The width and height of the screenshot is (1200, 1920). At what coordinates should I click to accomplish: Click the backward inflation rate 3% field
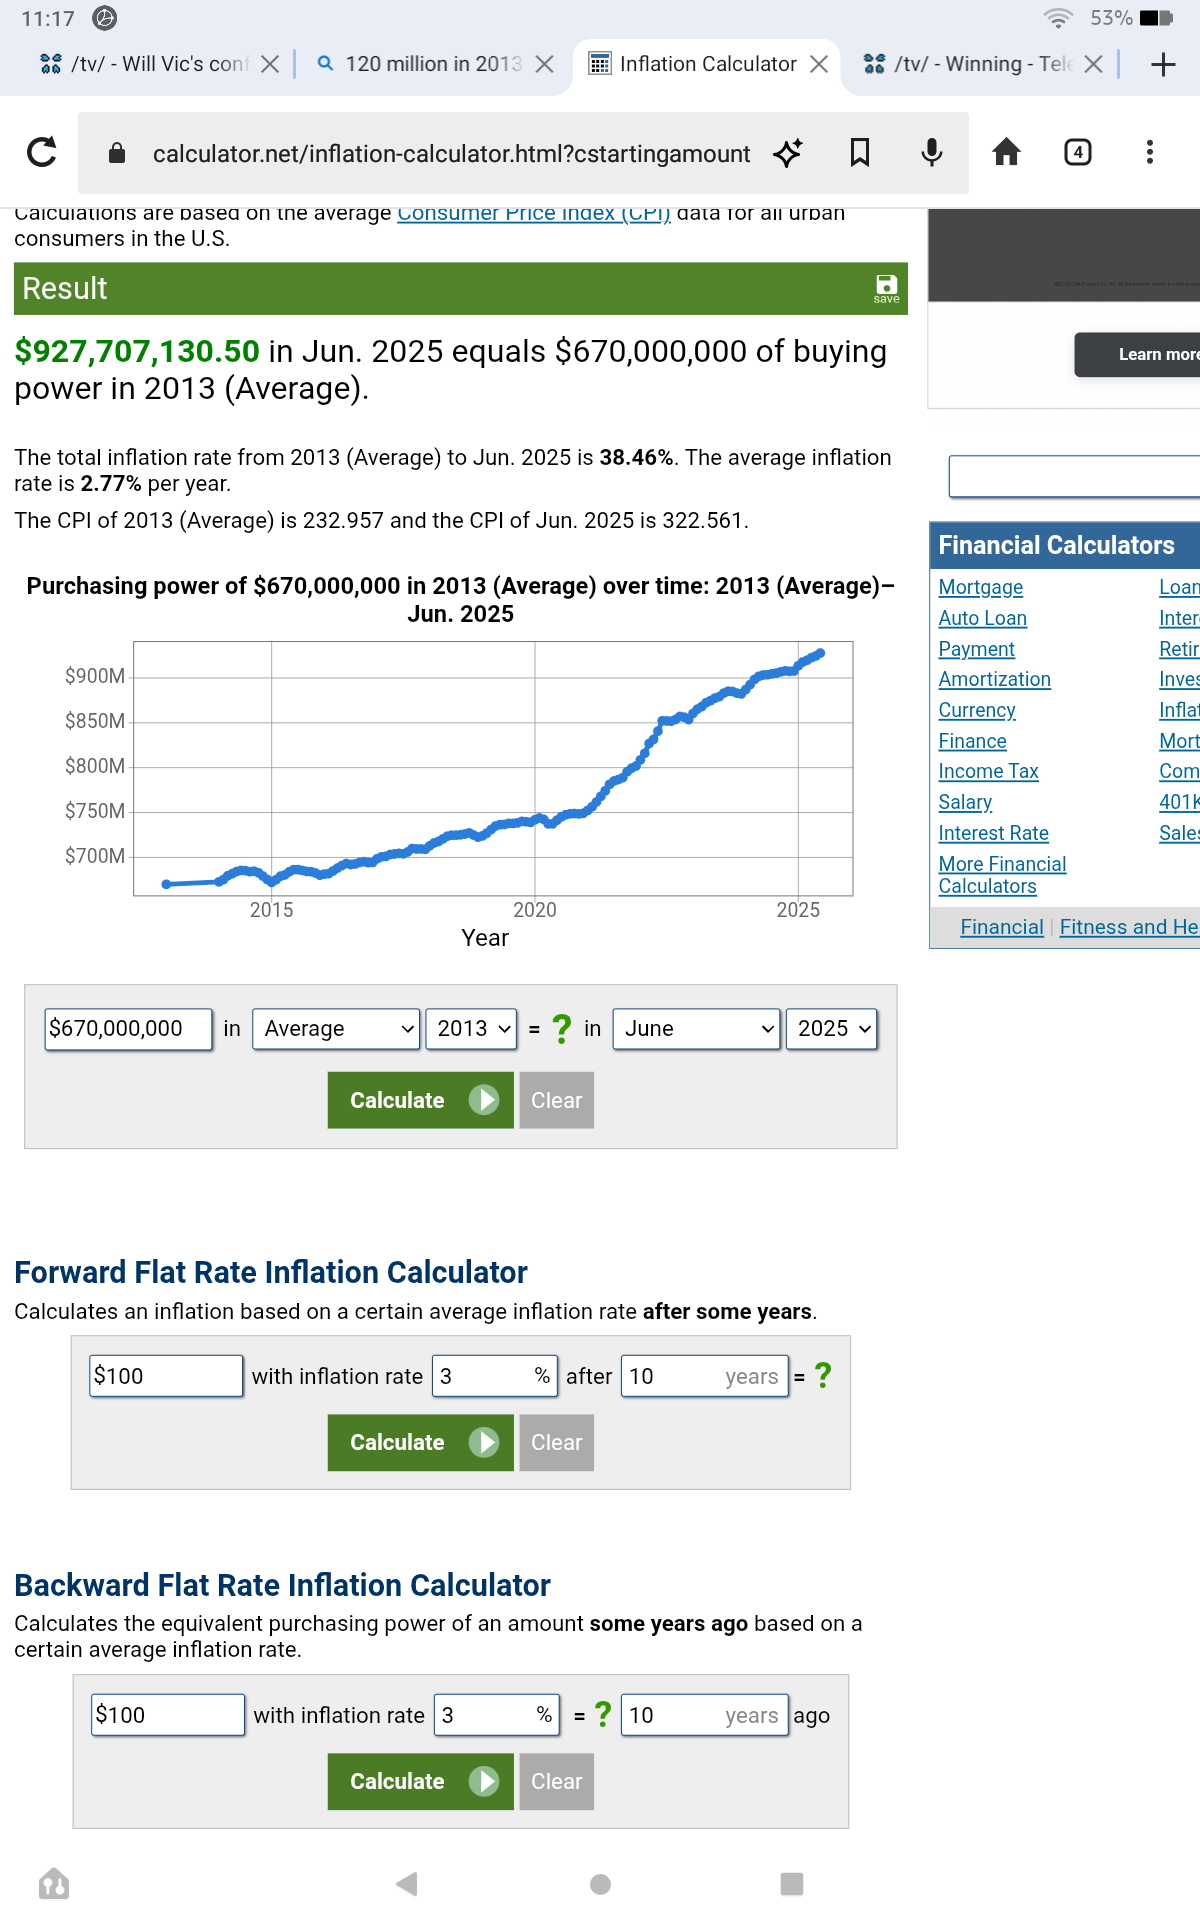pos(496,1715)
